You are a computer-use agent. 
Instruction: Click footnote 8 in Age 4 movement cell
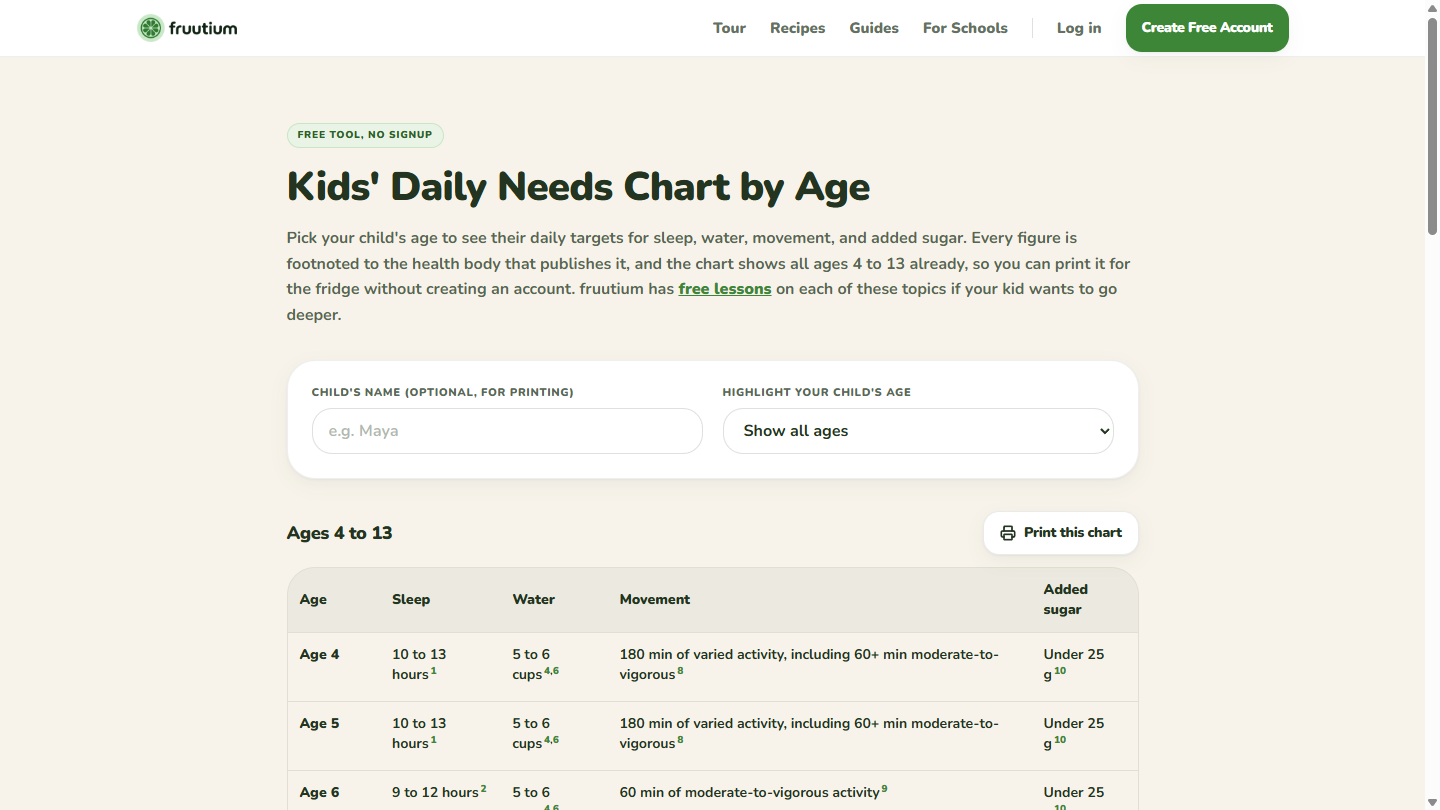[x=681, y=671]
